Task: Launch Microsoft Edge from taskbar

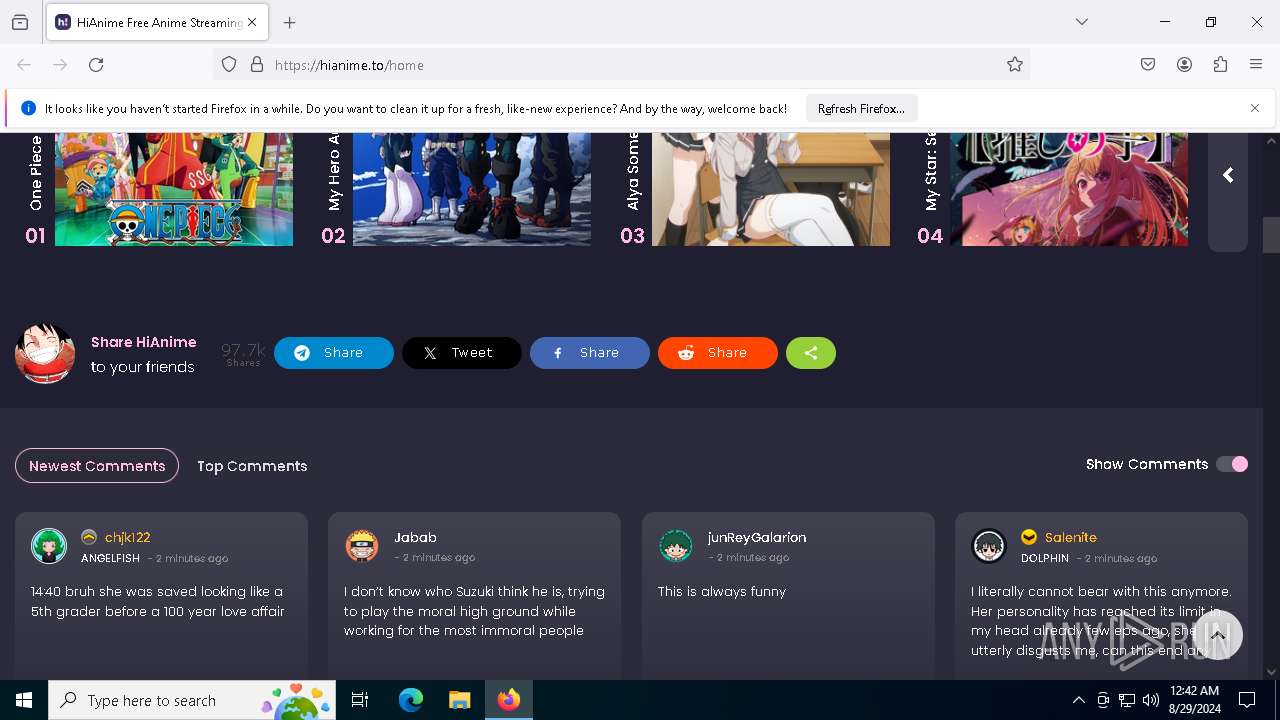Action: [411, 700]
